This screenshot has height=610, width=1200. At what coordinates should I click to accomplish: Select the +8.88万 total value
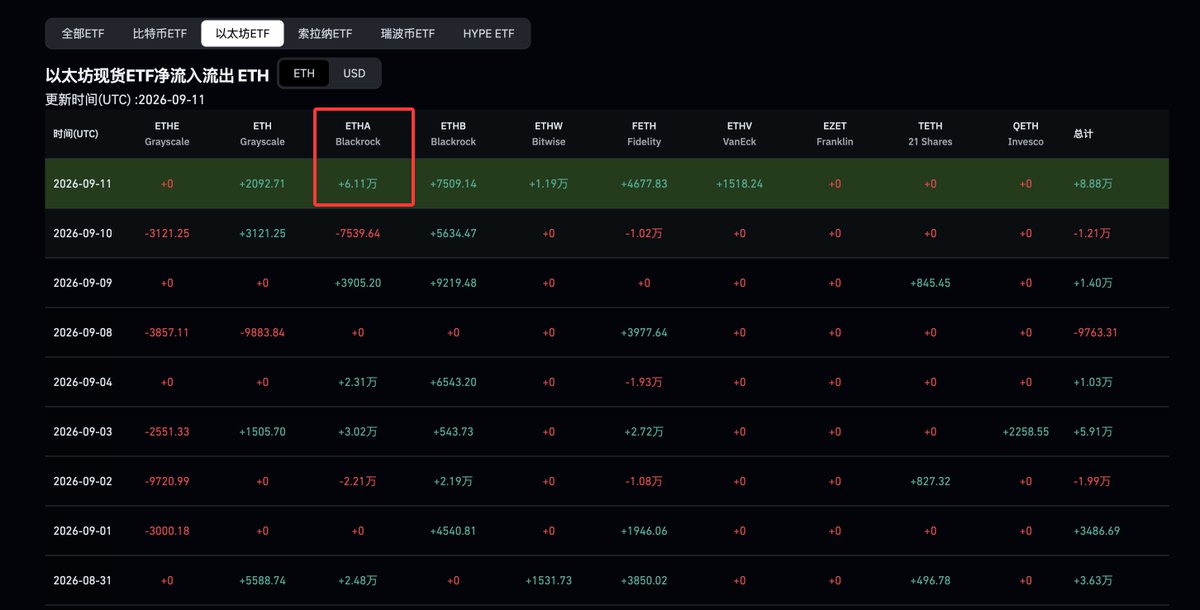tap(1093, 184)
